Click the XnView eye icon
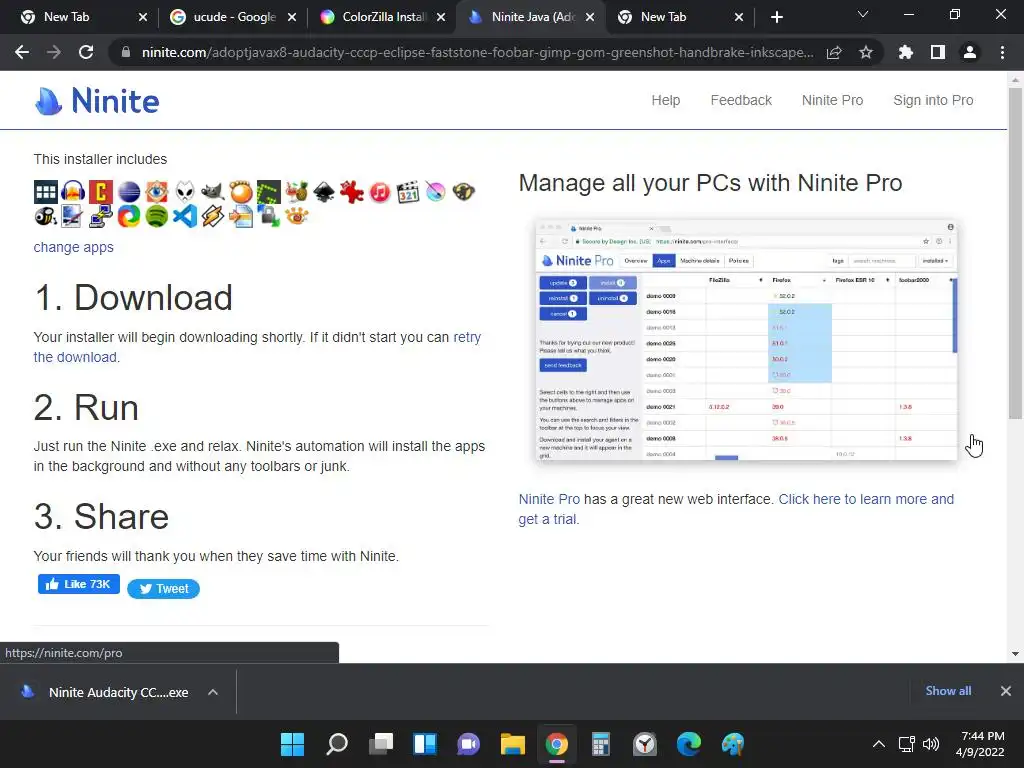 tap(296, 216)
